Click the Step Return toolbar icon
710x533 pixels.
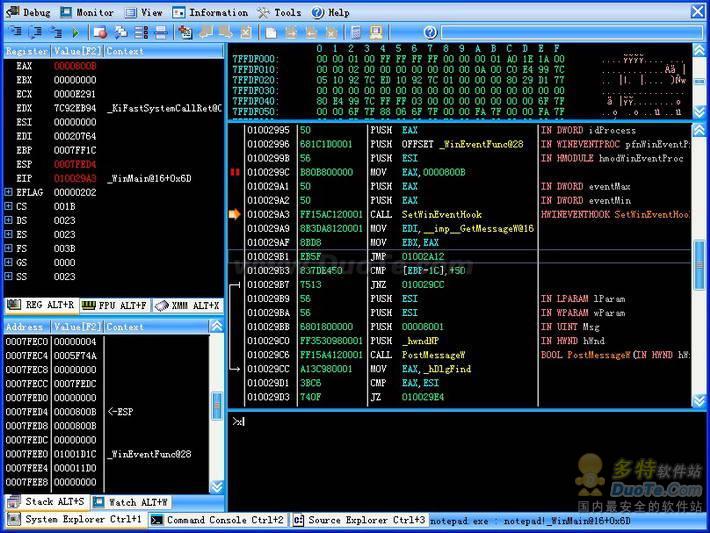click(55, 32)
